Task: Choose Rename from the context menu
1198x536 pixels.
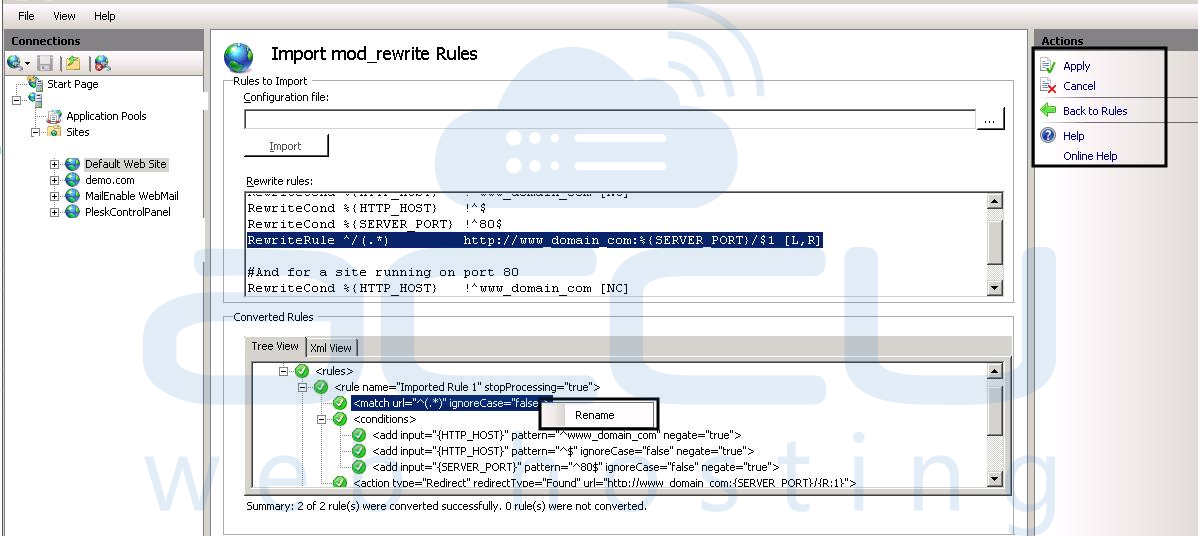Action: pyautogui.click(x=598, y=415)
